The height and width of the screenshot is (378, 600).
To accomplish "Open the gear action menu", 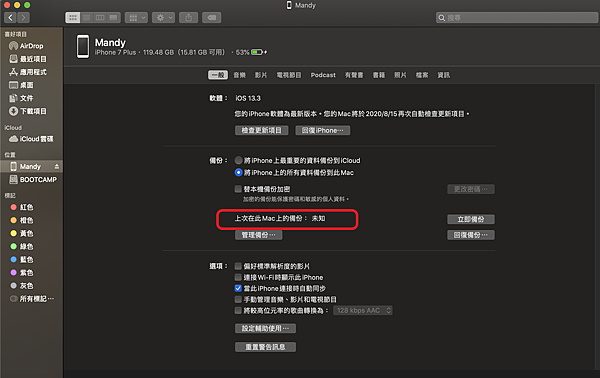I will point(163,18).
